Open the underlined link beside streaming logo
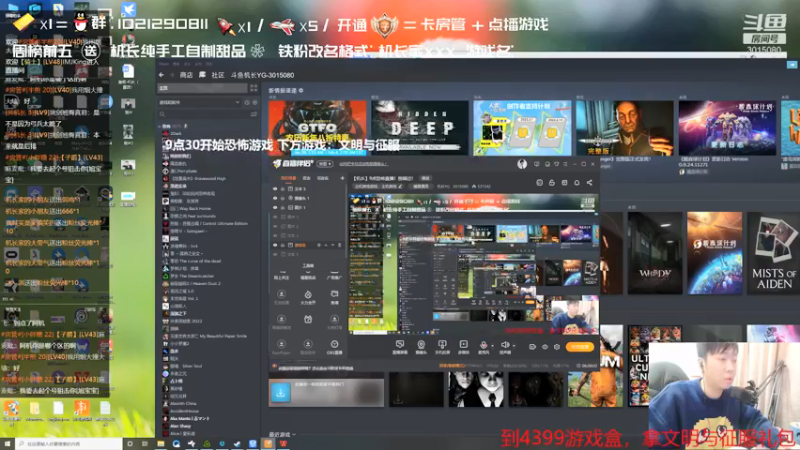This screenshot has width=800, height=450. coord(363,164)
